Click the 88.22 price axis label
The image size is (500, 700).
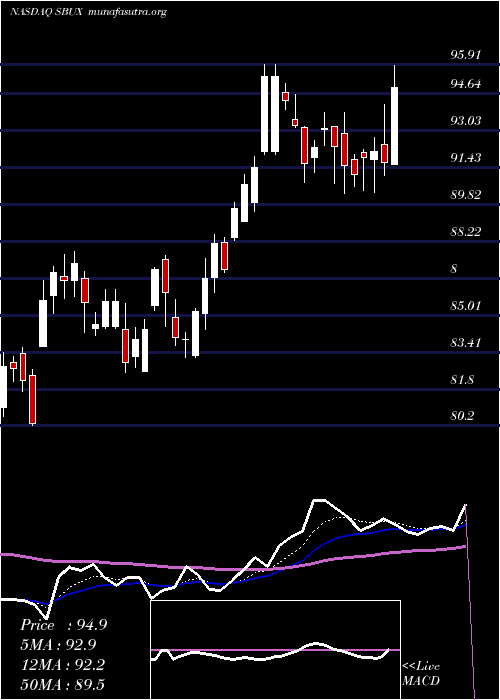pyautogui.click(x=466, y=231)
